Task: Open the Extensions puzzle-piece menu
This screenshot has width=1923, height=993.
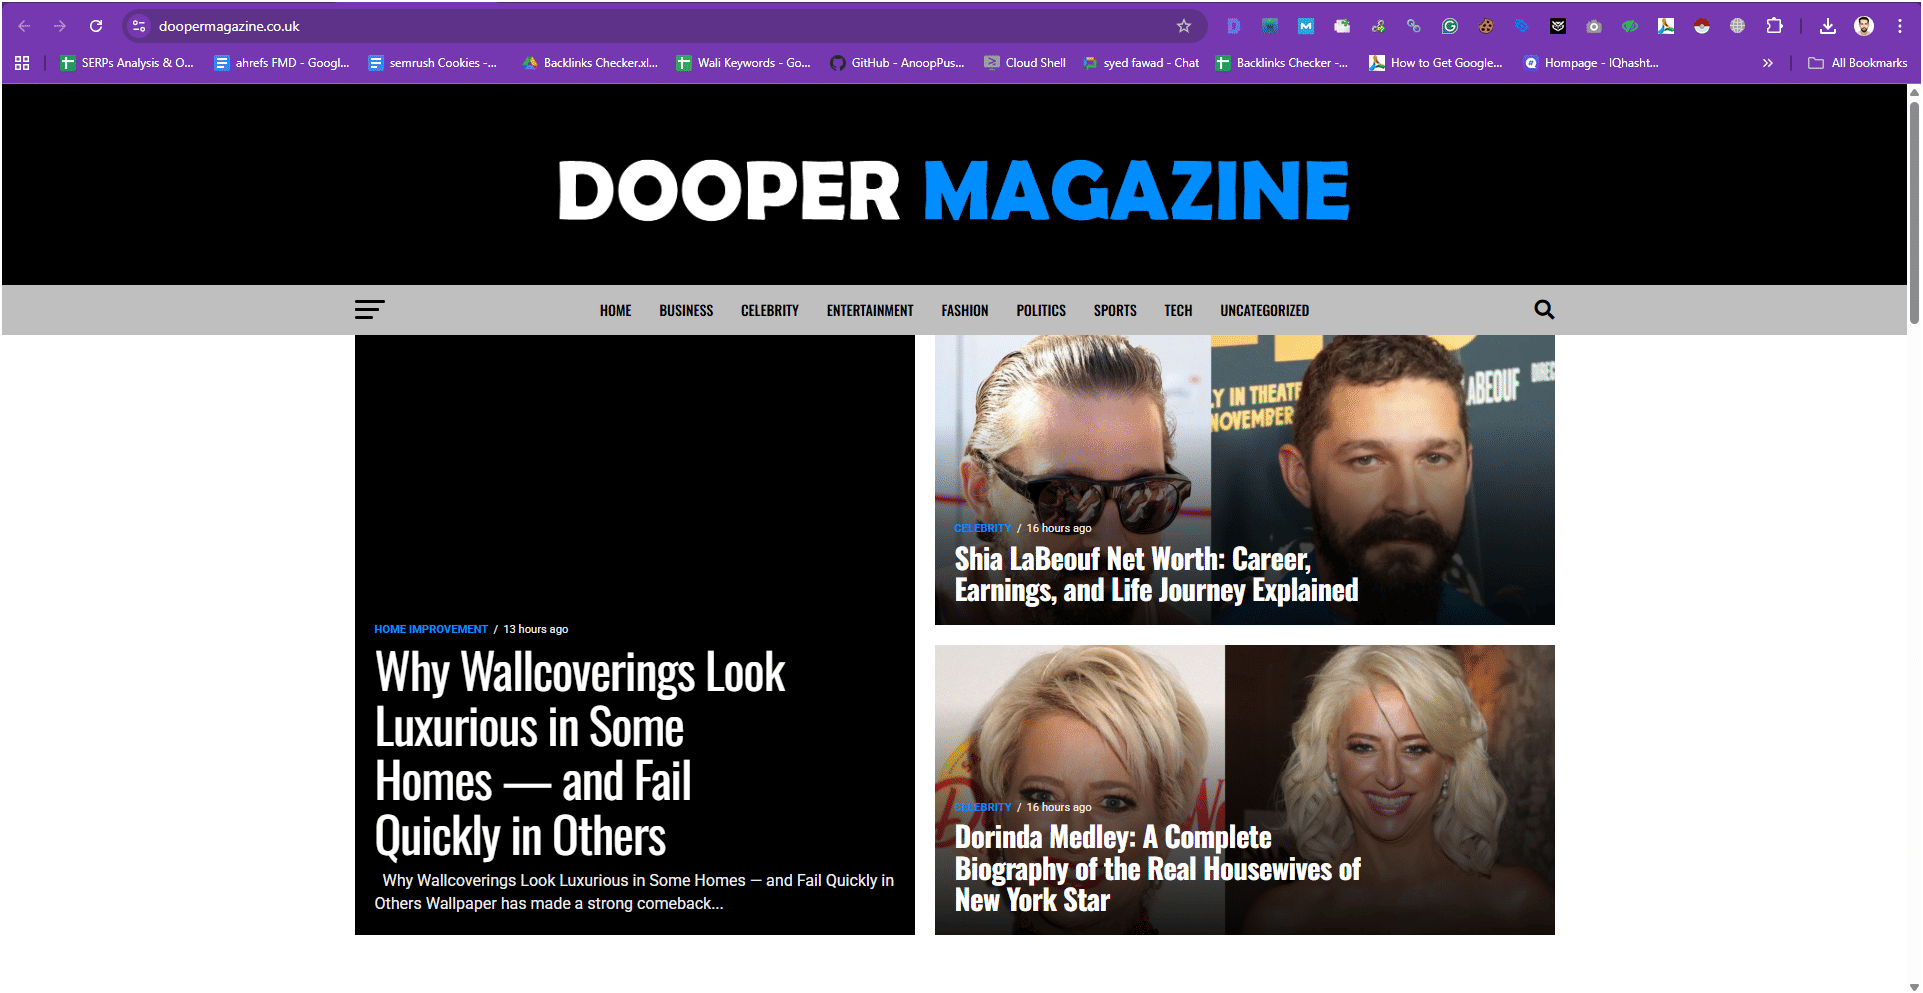Action: coord(1774,26)
